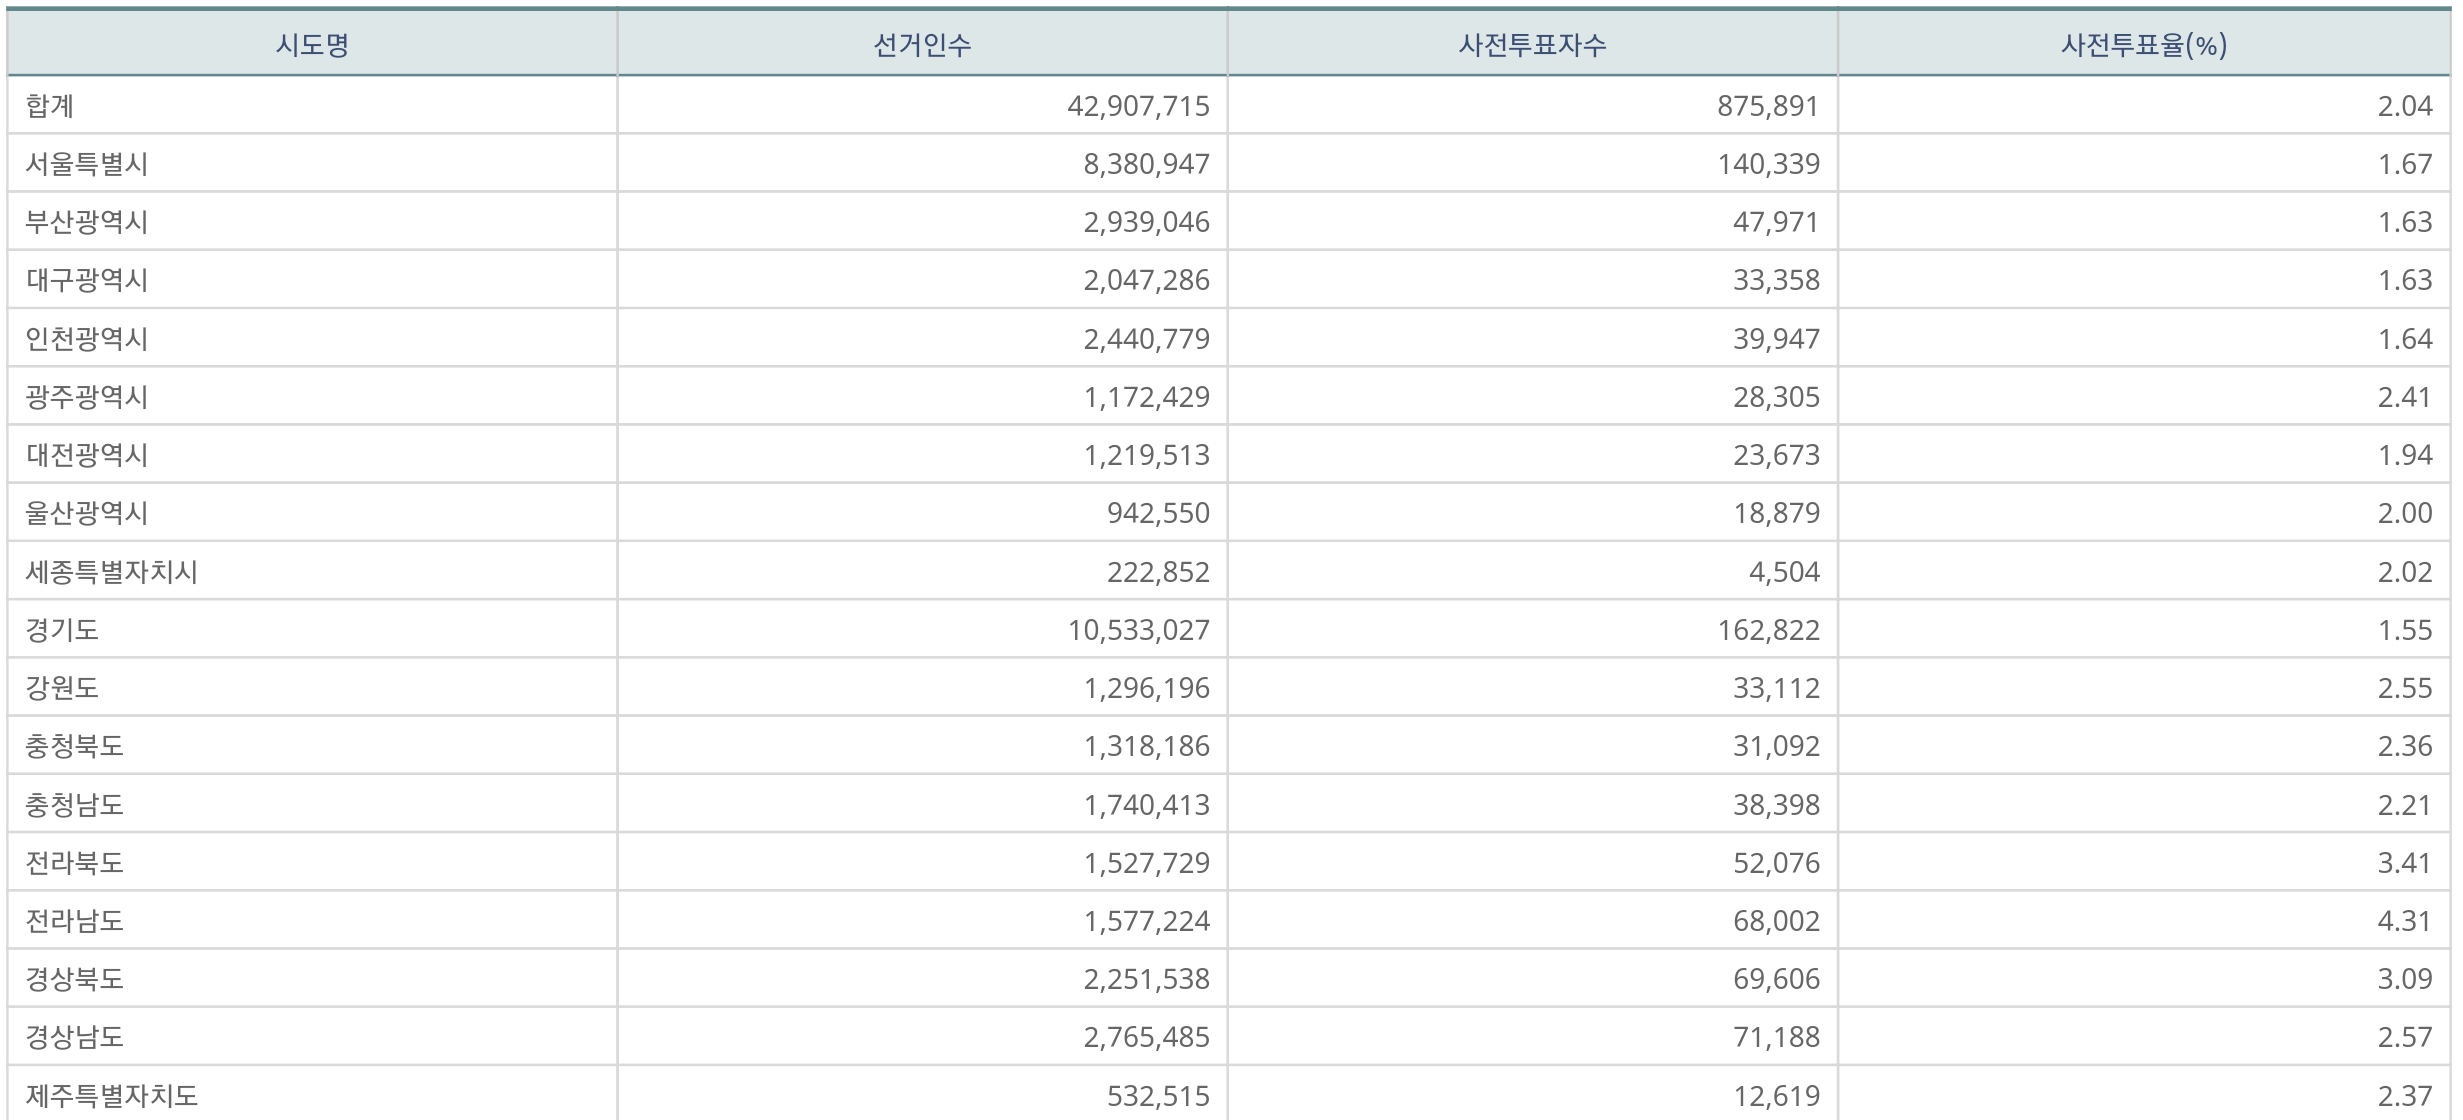The width and height of the screenshot is (2463, 1120).
Task: Click total electors value 42,907,715
Action: 1138,105
